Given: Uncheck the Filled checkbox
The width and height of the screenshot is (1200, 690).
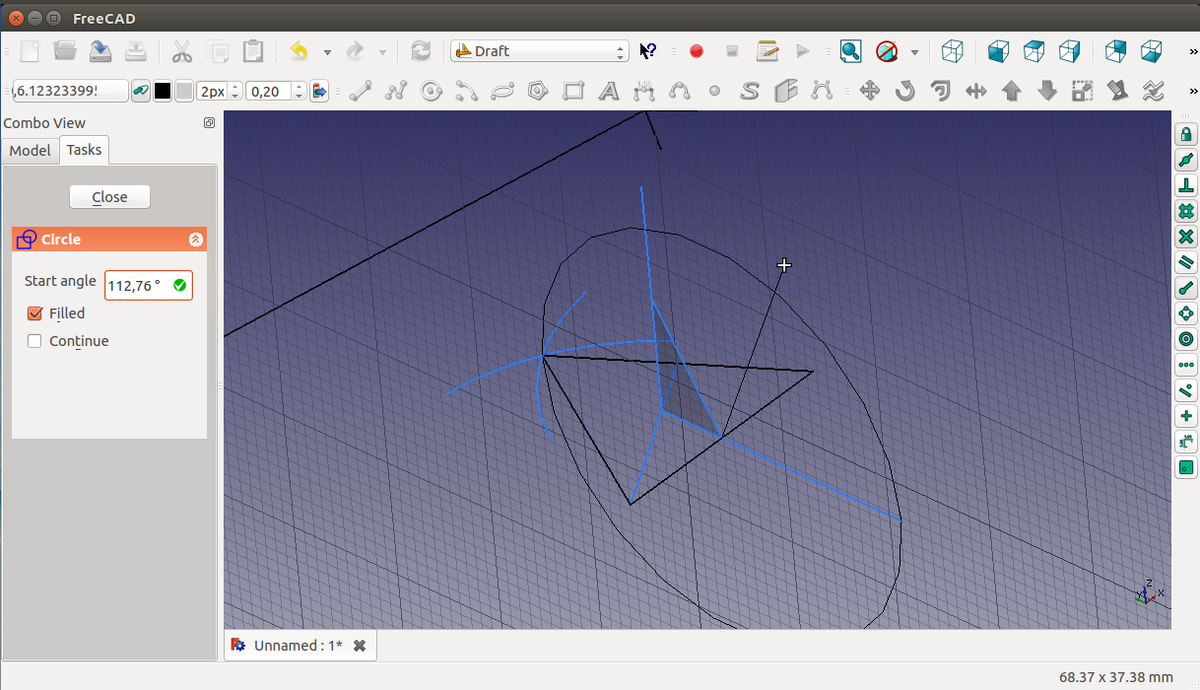Looking at the screenshot, I should tap(35, 313).
